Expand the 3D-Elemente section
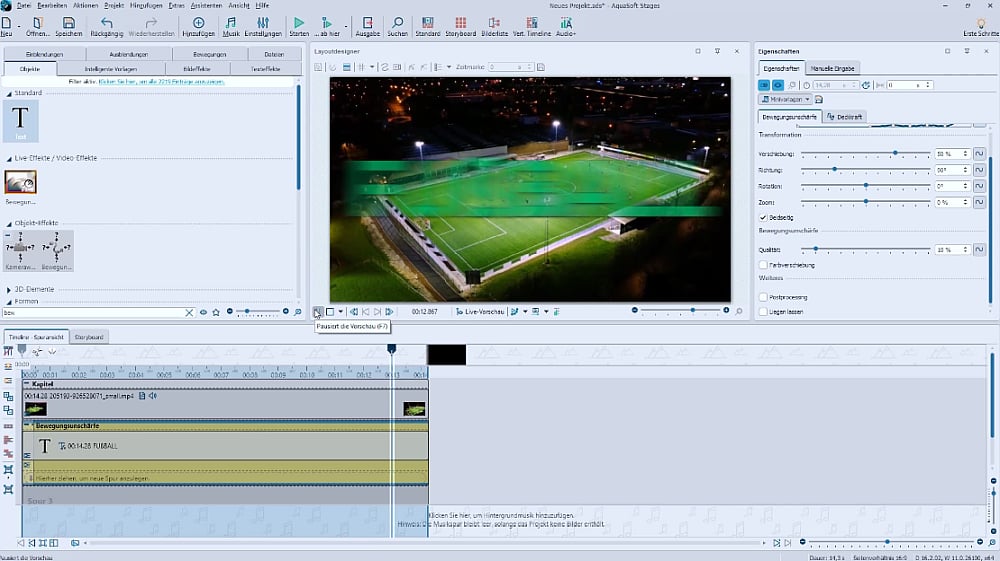Viewport: 1000px width, 561px height. (10, 289)
